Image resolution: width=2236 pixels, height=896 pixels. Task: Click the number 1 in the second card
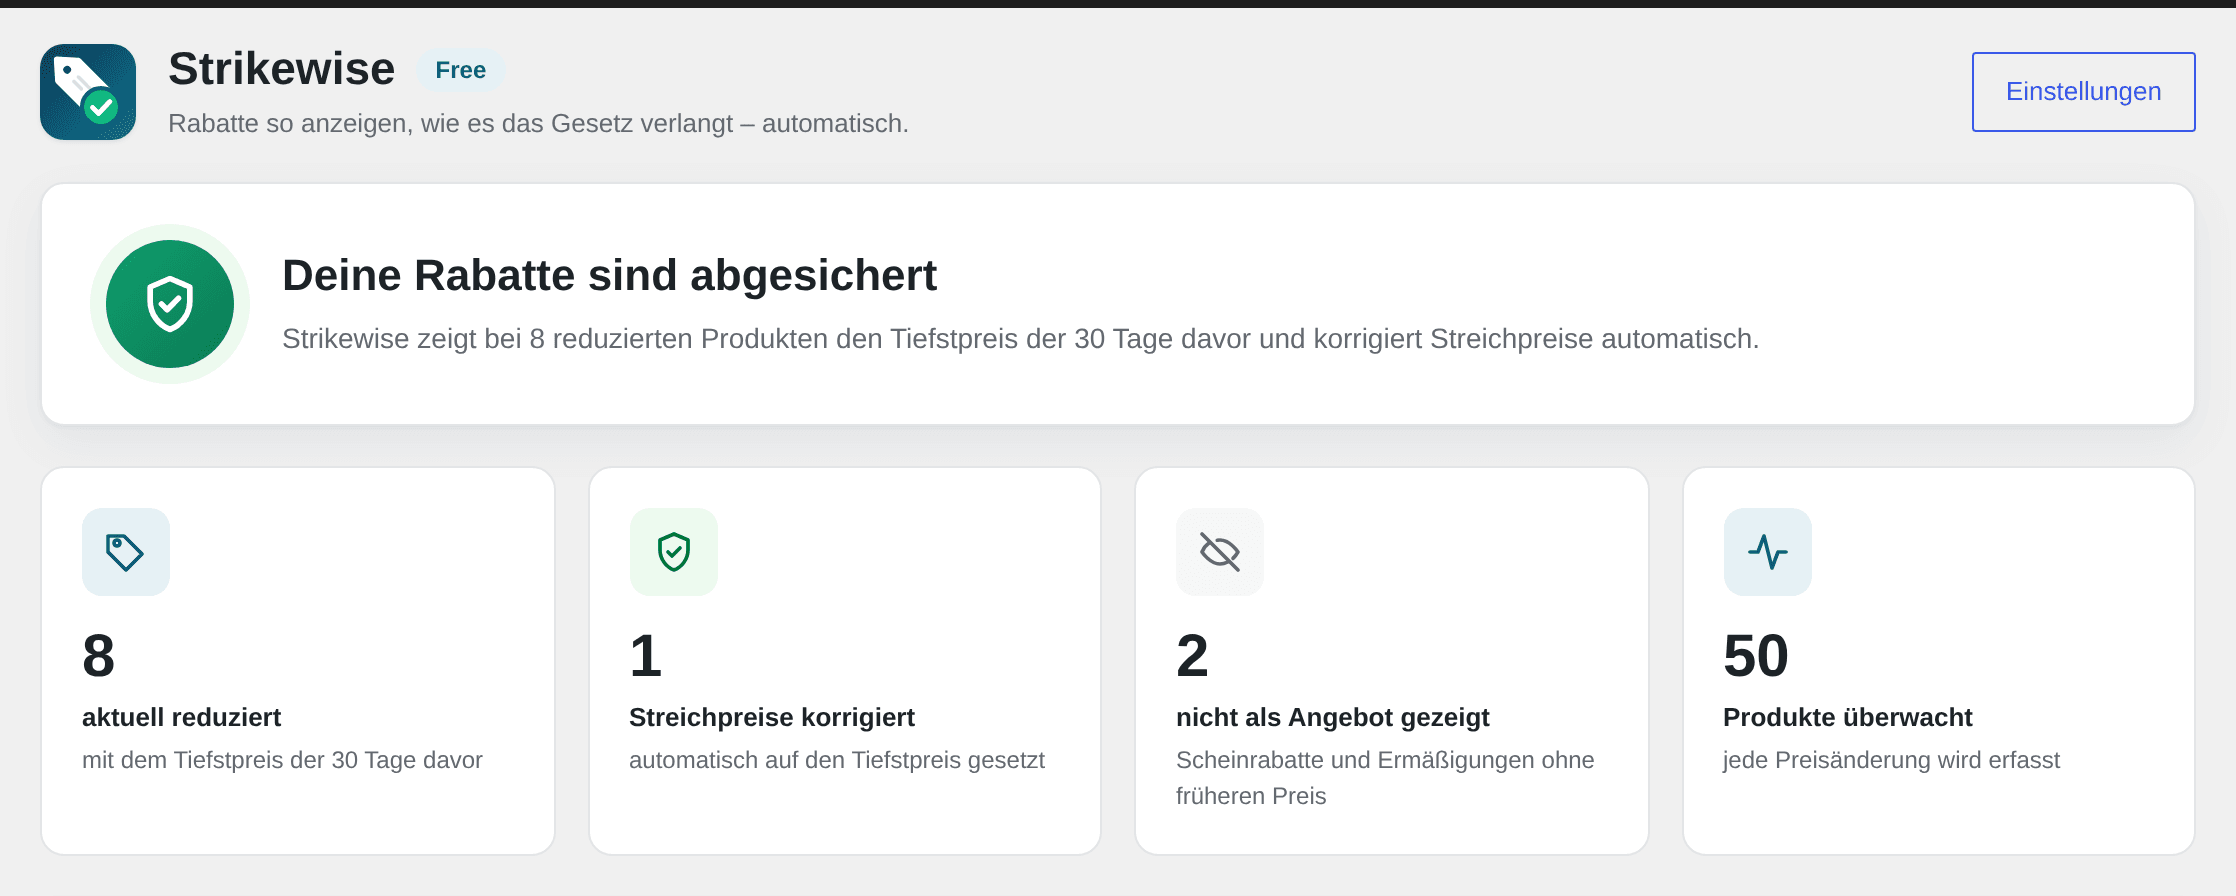(x=646, y=656)
